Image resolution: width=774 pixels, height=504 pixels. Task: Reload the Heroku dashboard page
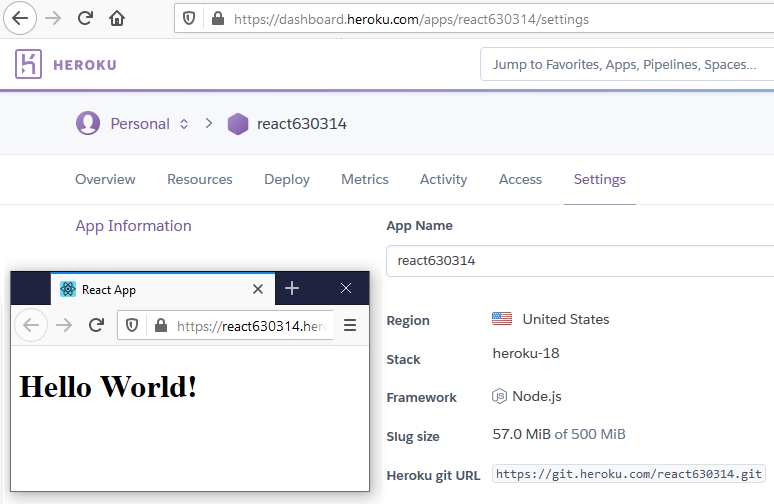pyautogui.click(x=85, y=18)
